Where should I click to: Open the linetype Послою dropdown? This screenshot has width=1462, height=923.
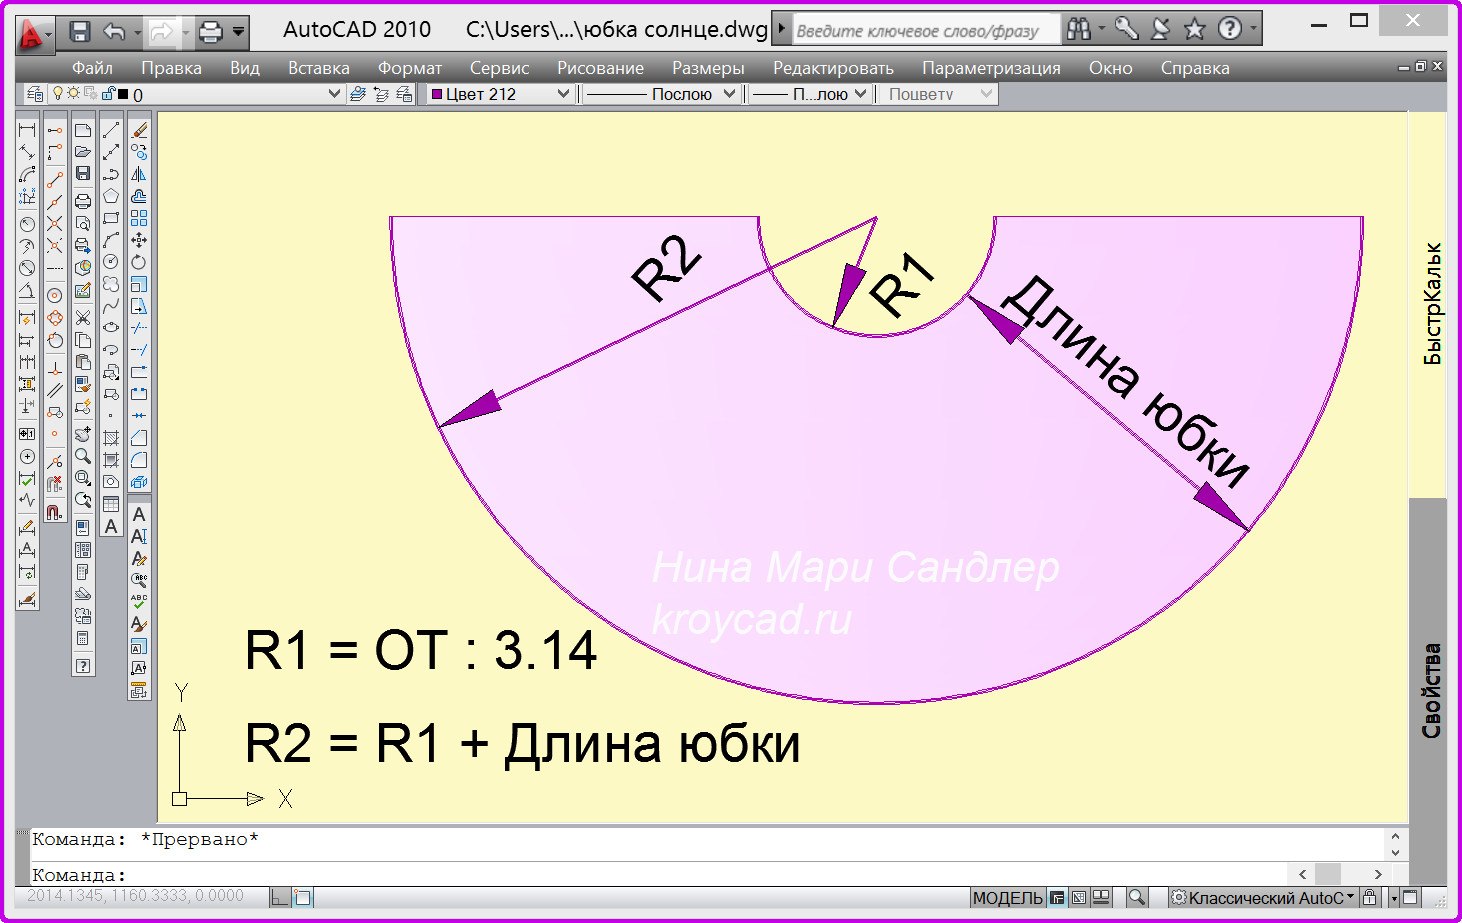729,94
